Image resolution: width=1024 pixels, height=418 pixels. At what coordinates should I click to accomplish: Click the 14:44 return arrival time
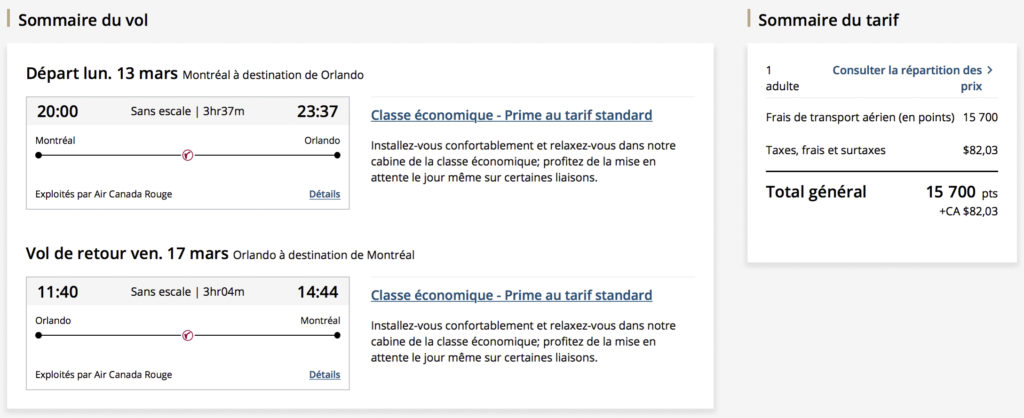tap(317, 292)
